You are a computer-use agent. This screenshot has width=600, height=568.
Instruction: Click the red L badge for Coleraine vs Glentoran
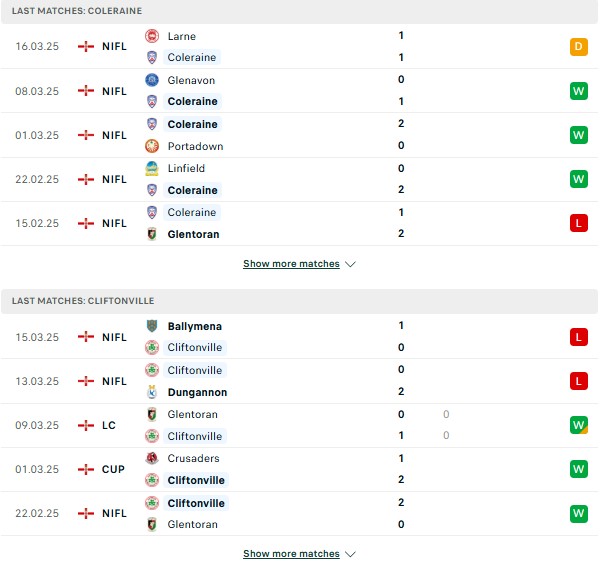coord(579,223)
